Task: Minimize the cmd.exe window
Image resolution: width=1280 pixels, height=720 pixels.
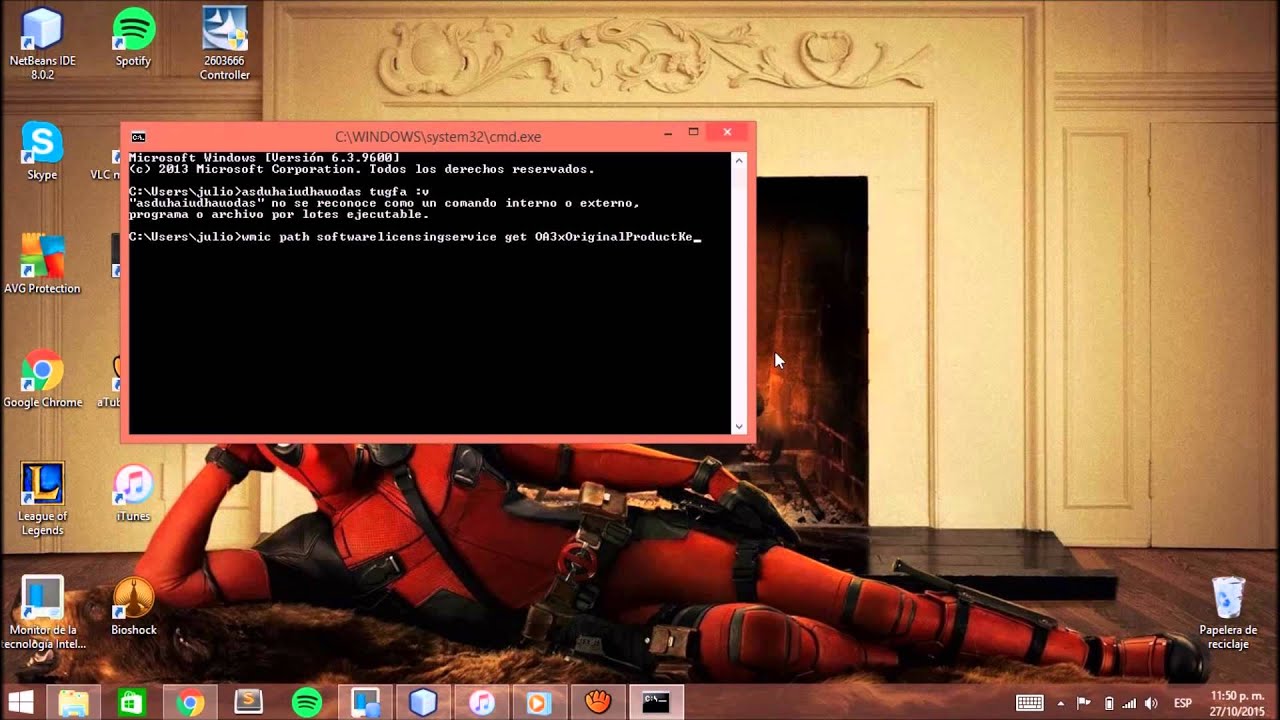Action: pos(668,132)
